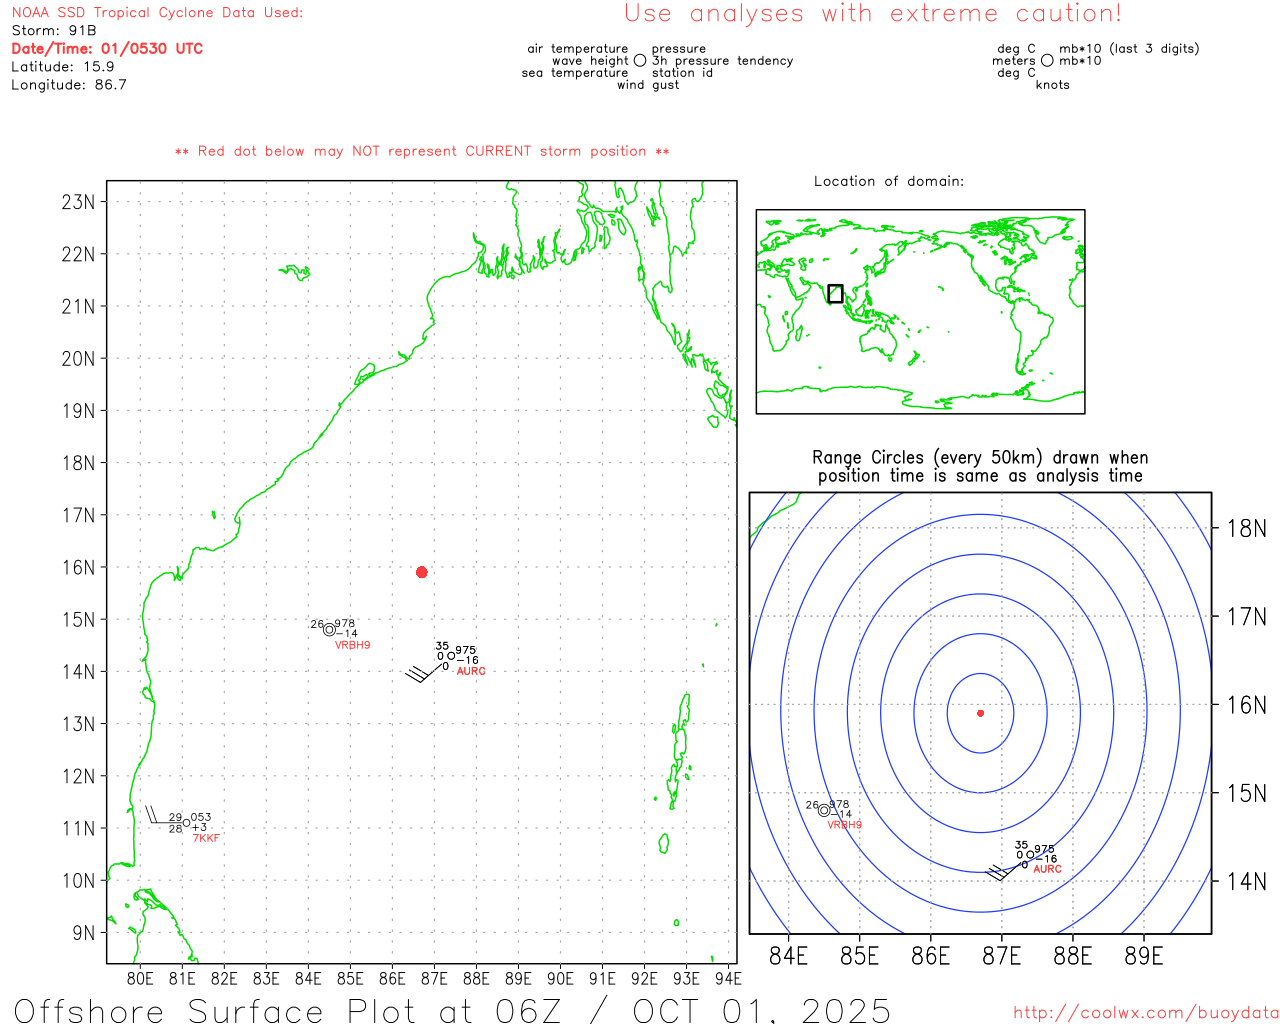
Task: Click the red center dot in range circles plot
Action: click(x=981, y=713)
